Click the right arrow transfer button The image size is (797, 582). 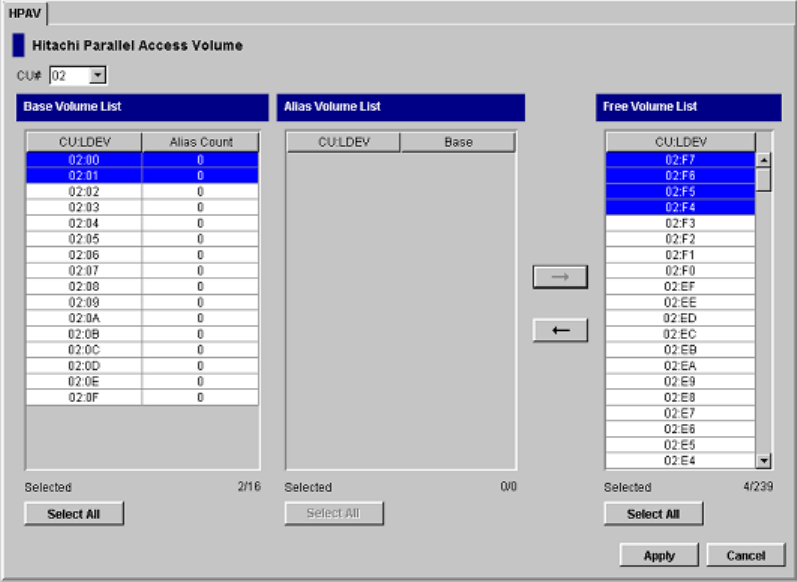[x=560, y=277]
